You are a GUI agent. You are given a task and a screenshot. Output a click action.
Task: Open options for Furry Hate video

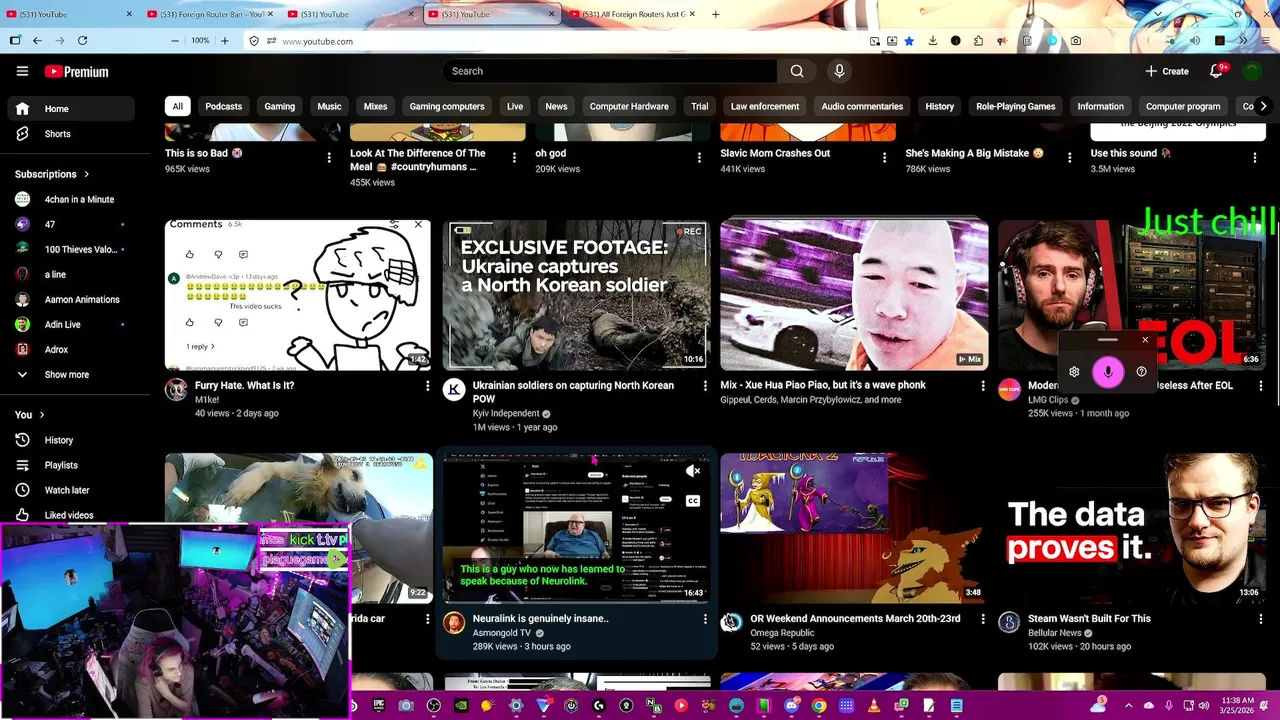pyautogui.click(x=427, y=386)
